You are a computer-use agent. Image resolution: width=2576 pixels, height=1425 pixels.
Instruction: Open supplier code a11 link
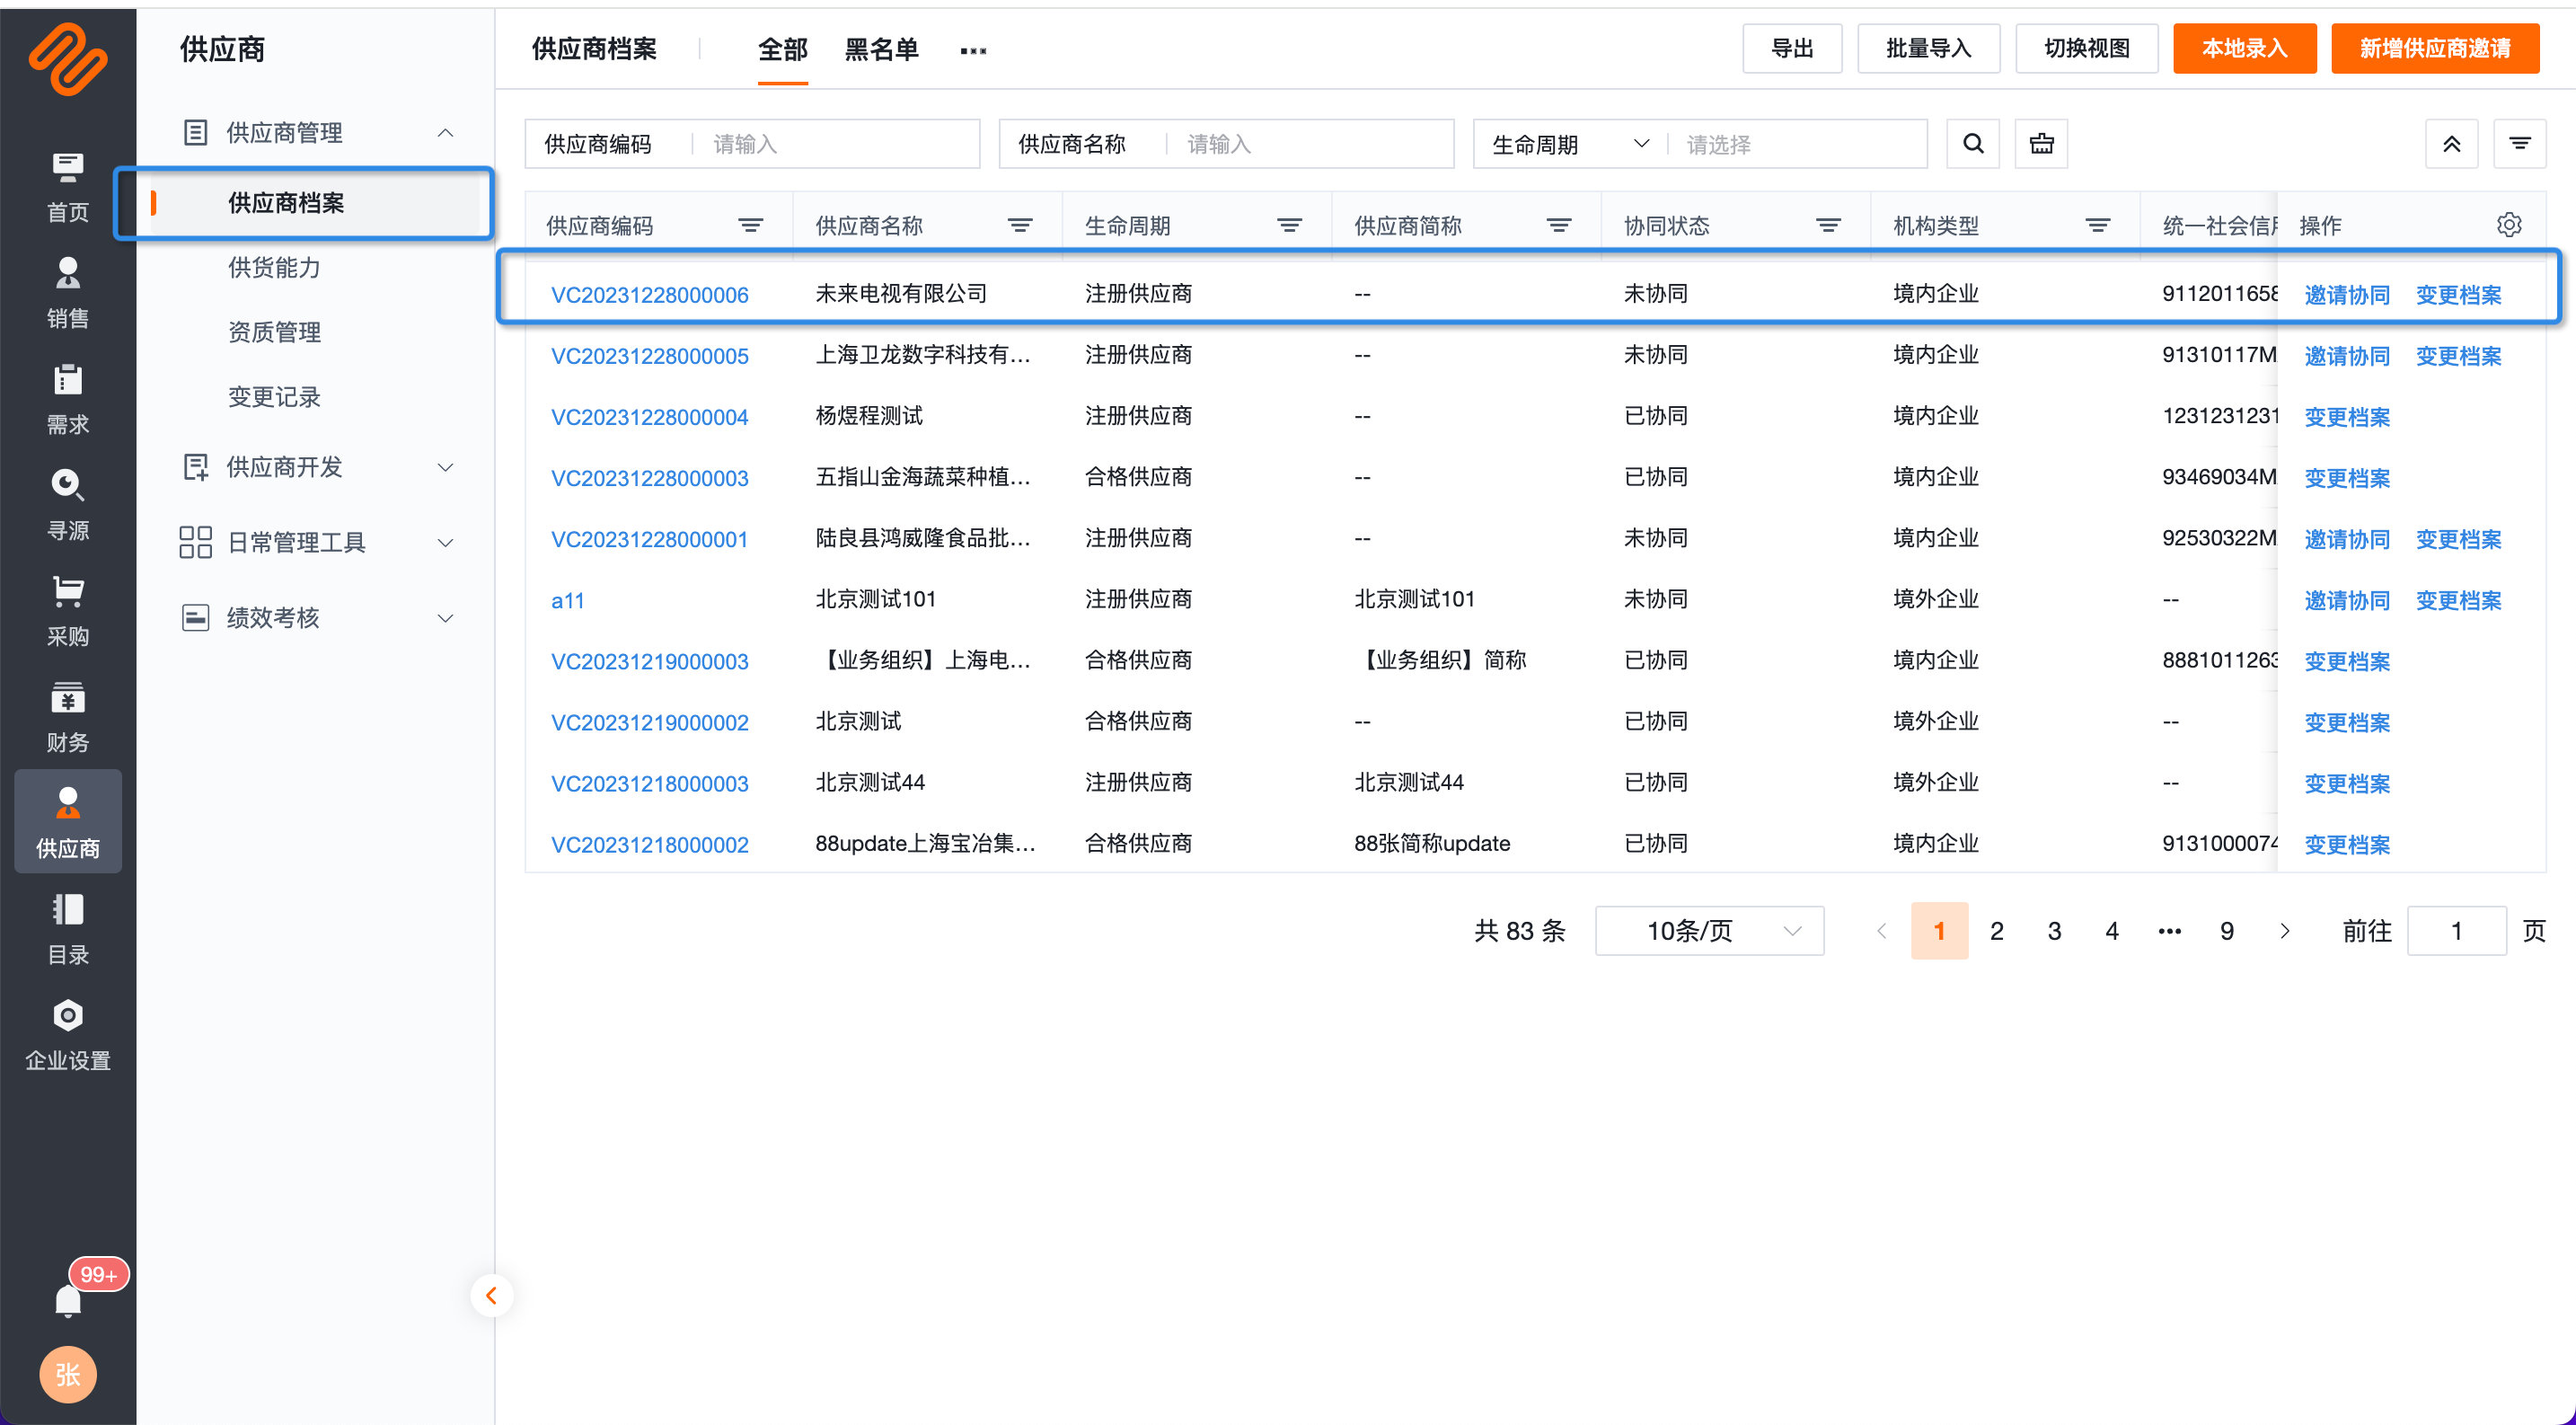tap(567, 600)
